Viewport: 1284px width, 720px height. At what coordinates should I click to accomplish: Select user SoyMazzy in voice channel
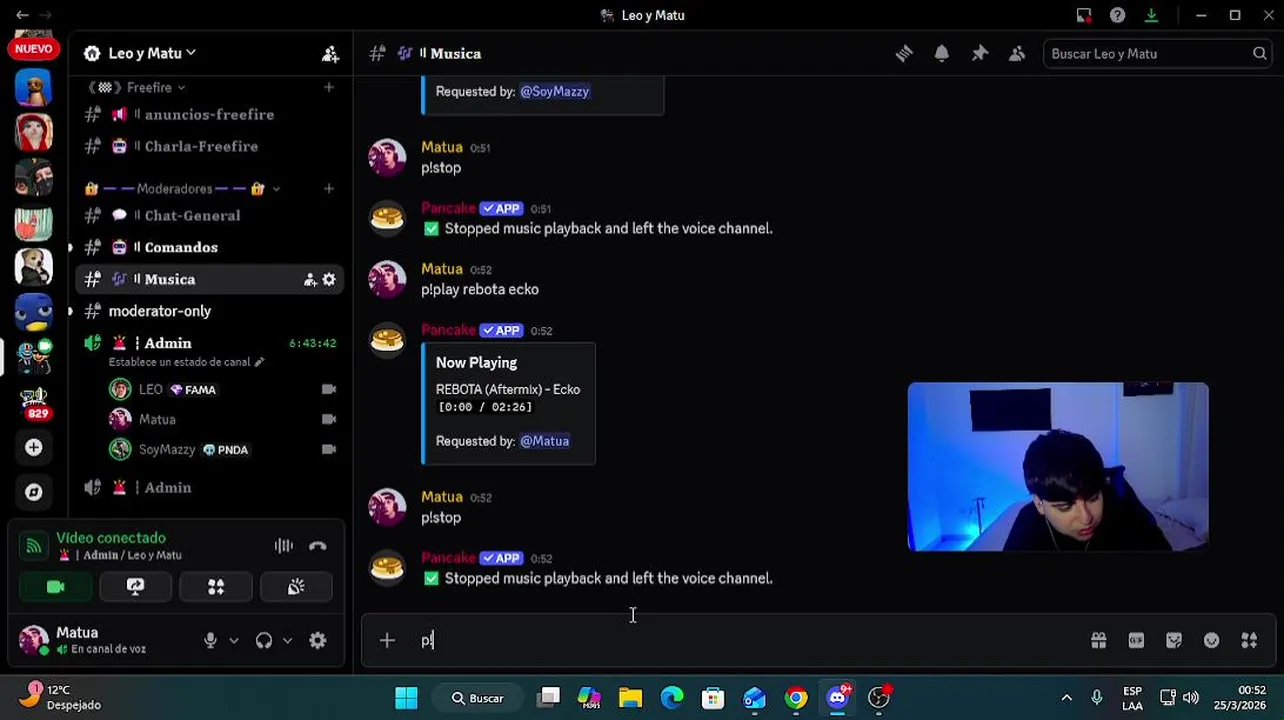coord(222,450)
